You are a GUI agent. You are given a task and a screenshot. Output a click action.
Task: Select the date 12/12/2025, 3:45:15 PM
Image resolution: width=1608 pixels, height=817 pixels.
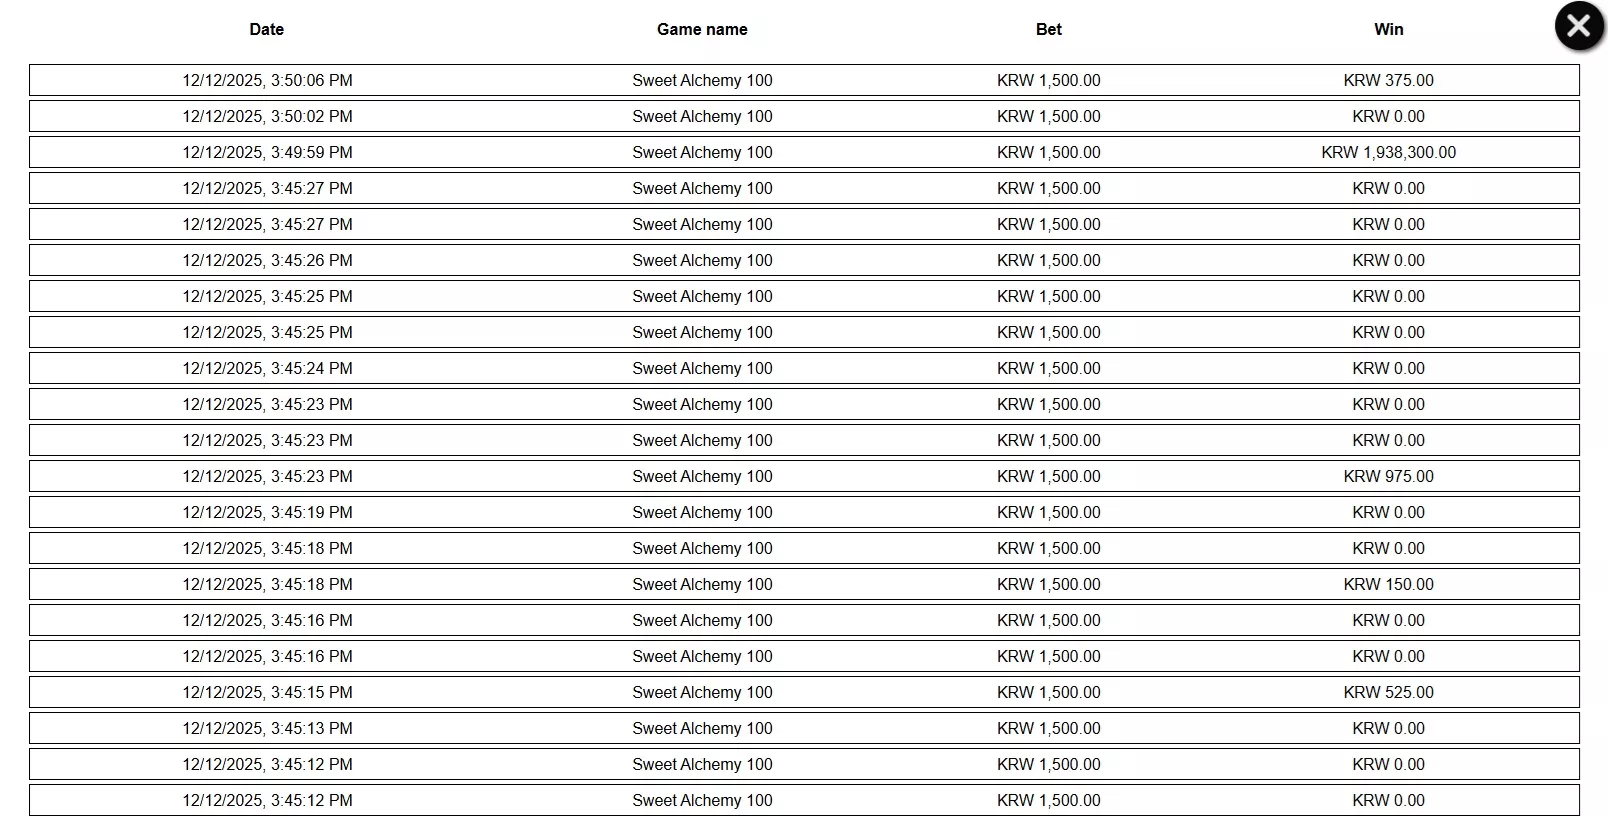tap(267, 692)
